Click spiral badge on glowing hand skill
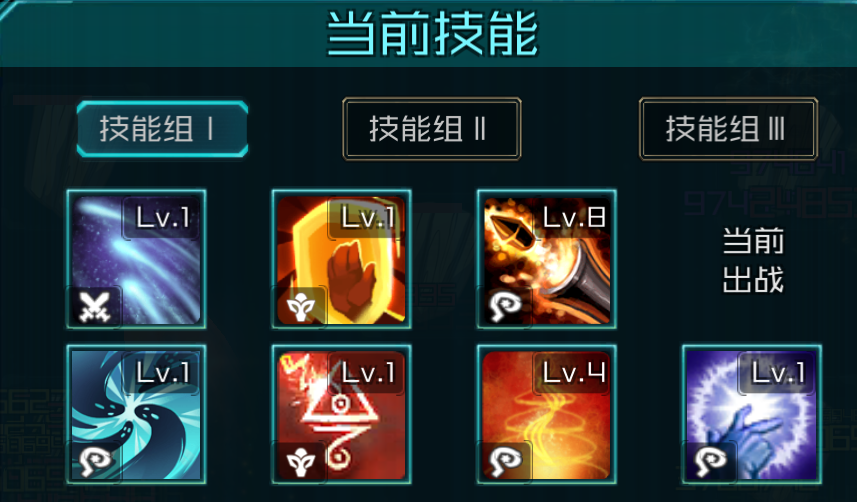The height and width of the screenshot is (502, 857). pos(711,460)
